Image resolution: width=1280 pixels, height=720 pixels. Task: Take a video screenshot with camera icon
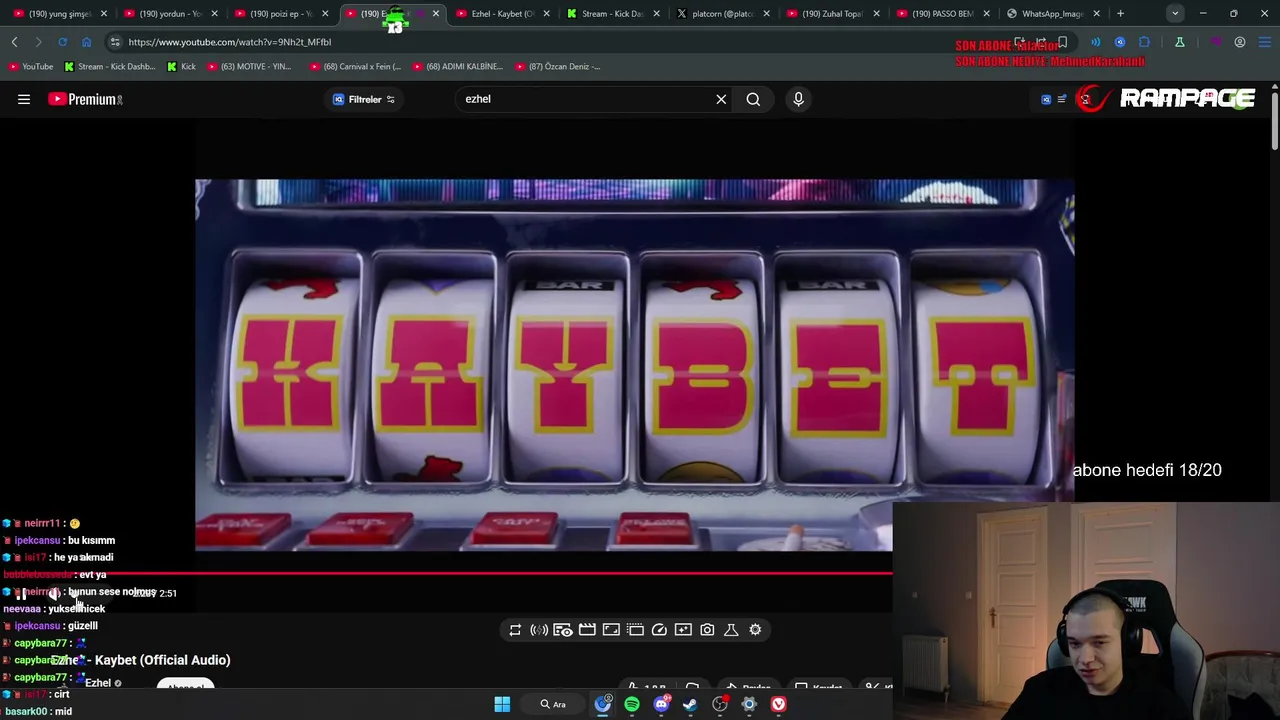pyautogui.click(x=707, y=630)
